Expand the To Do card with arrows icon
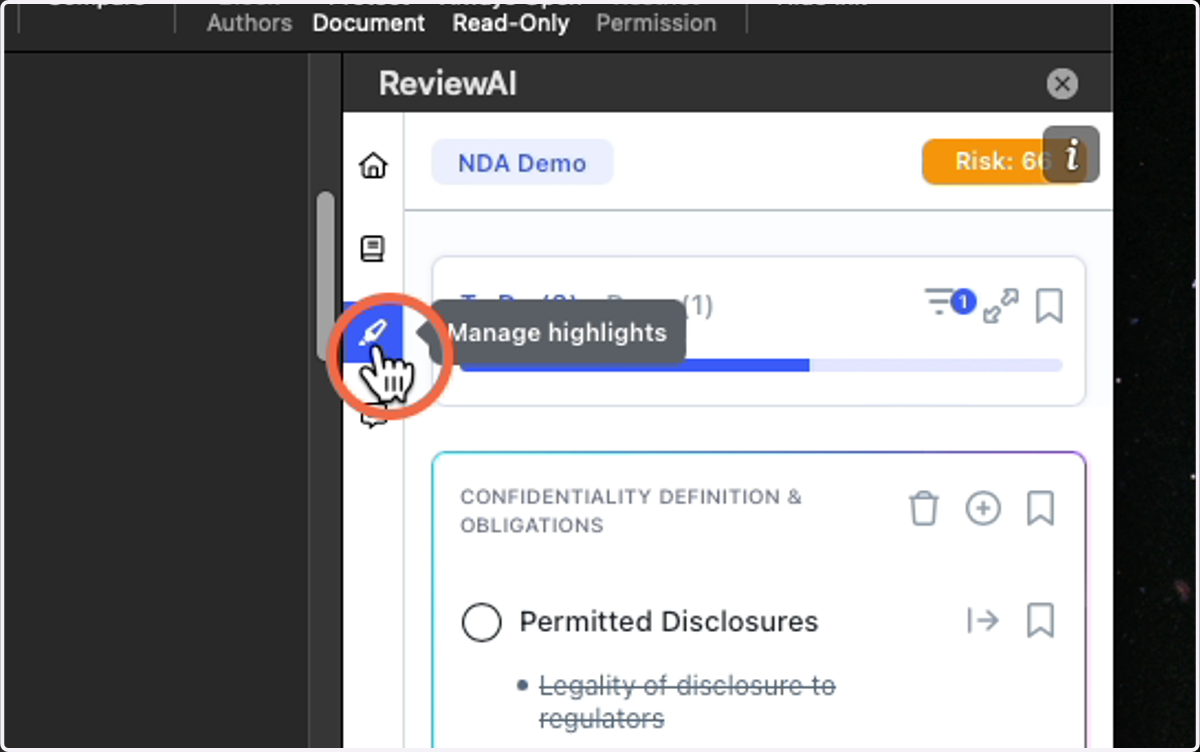Screen dimensions: 1200x752 click(x=1001, y=306)
